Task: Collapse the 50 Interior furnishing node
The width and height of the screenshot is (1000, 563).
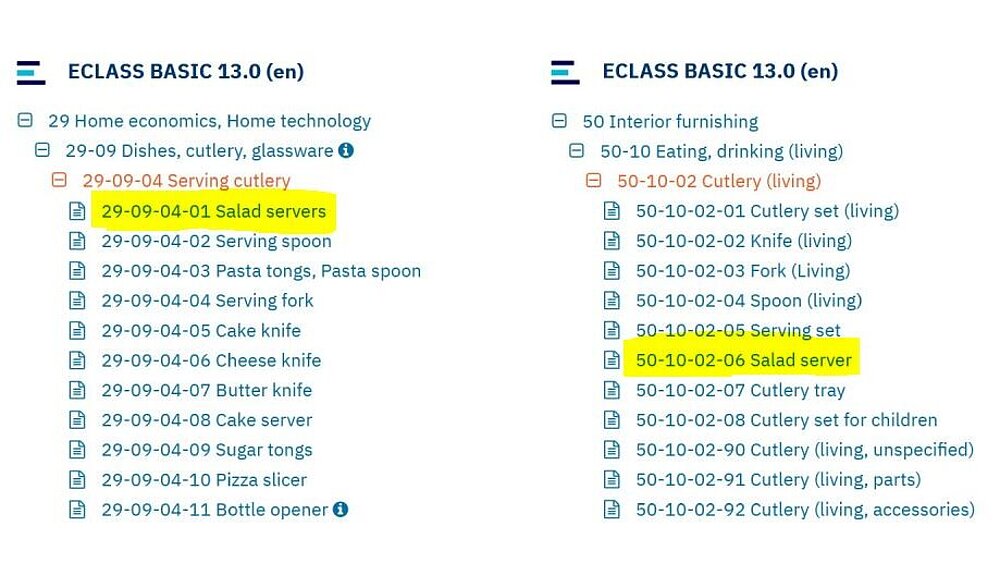Action: (x=559, y=122)
